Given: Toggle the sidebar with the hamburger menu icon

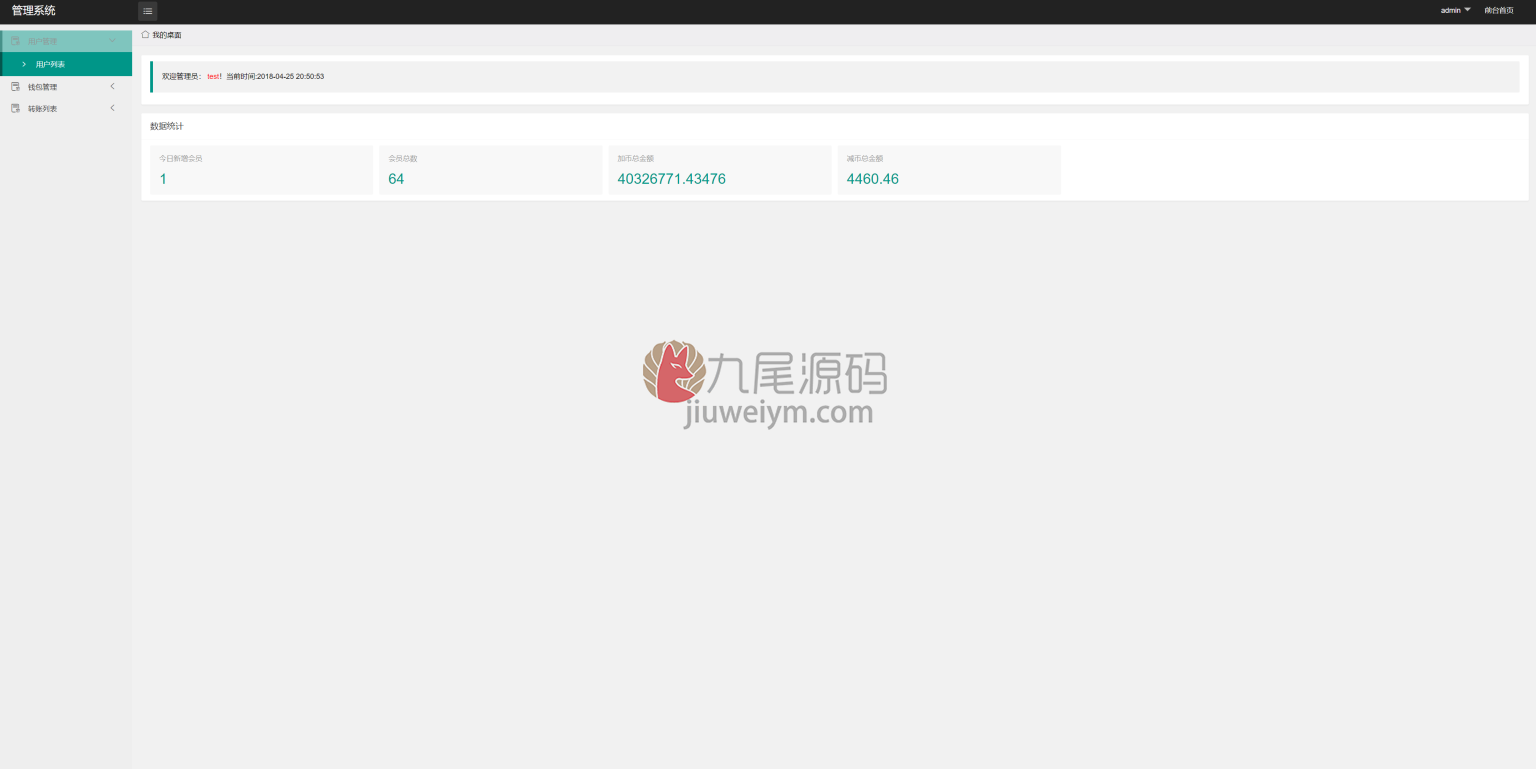Looking at the screenshot, I should (x=147, y=11).
